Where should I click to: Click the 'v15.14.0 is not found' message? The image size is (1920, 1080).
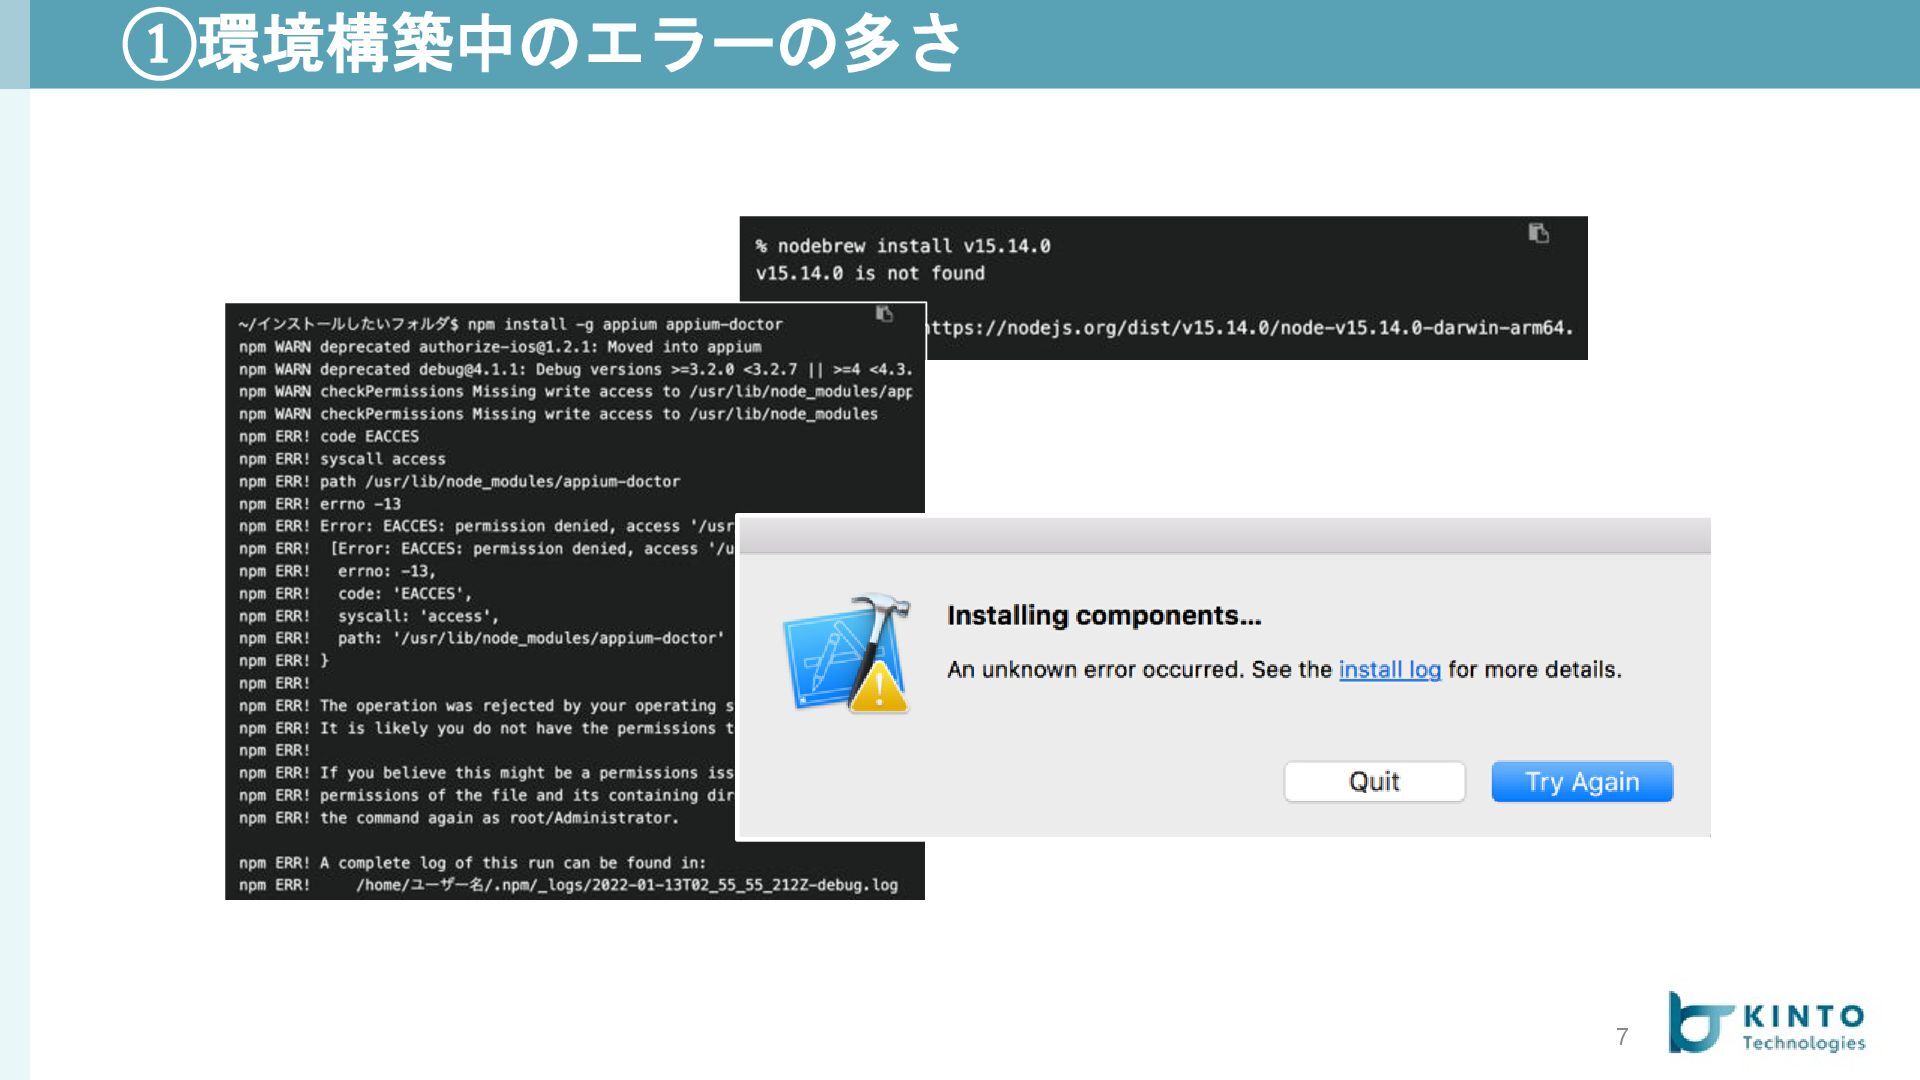click(x=870, y=273)
